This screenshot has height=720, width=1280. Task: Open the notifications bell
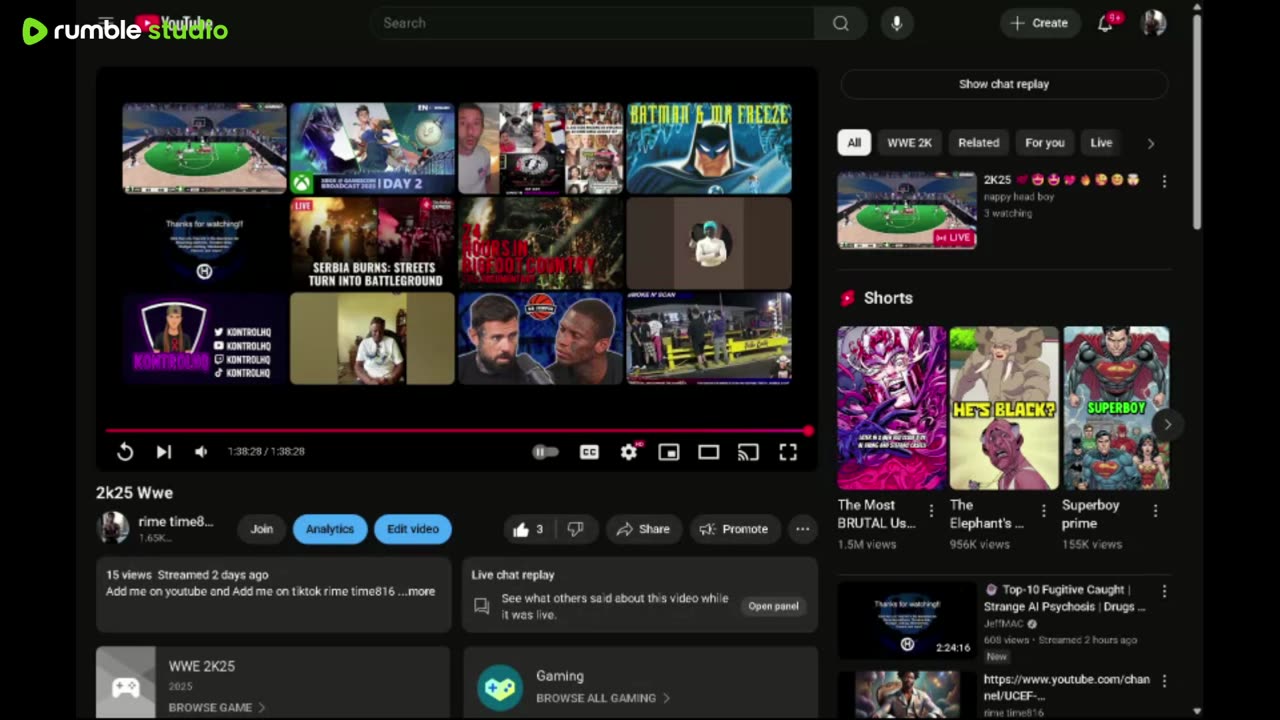click(x=1105, y=23)
